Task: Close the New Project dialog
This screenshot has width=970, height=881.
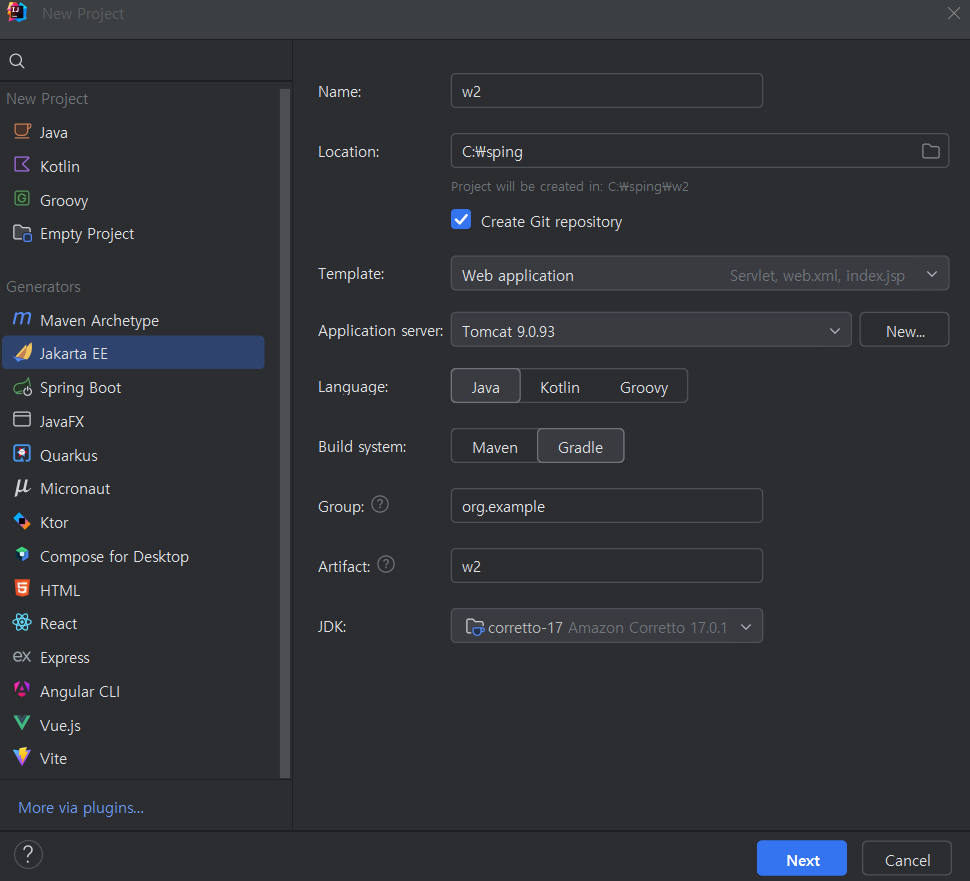Action: tap(953, 13)
